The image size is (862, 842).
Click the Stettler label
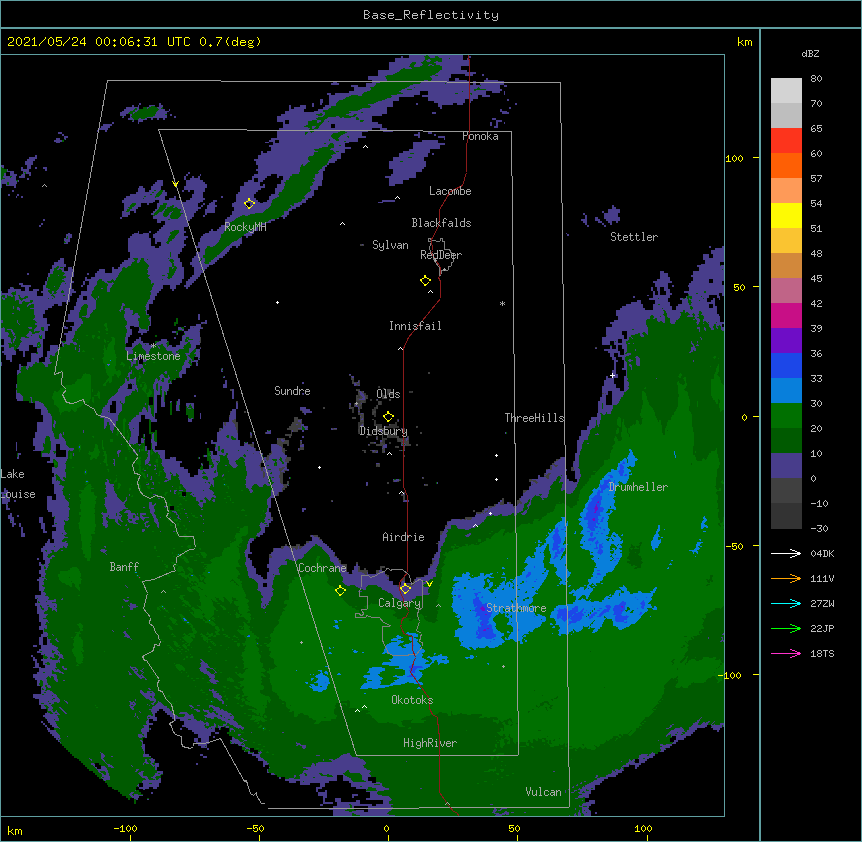[634, 237]
